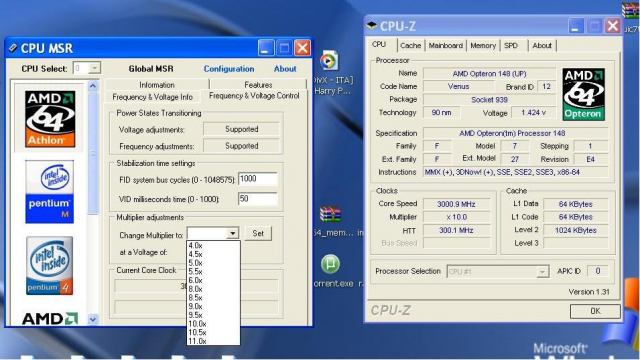Click the Frequency adjustments Supported field
The width and height of the screenshot is (640, 360).
pos(242,146)
